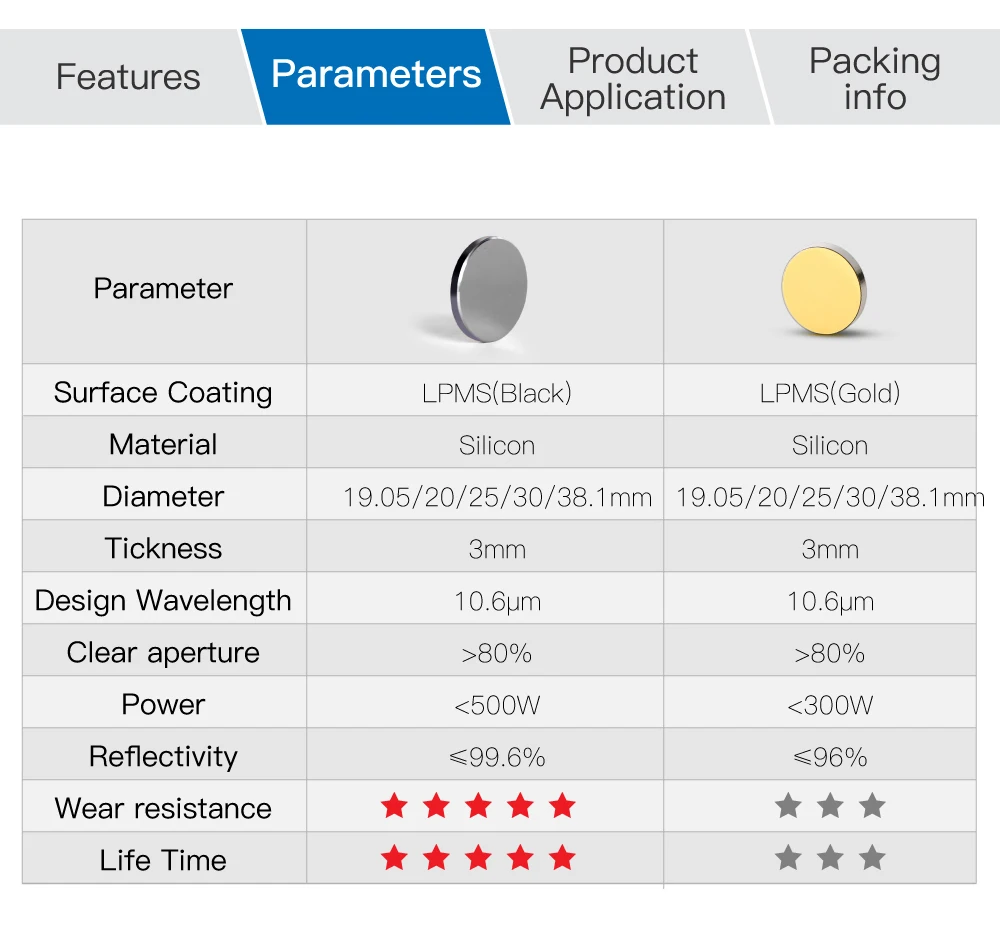
Task: Click the black LPMS mirror image
Action: [489, 290]
